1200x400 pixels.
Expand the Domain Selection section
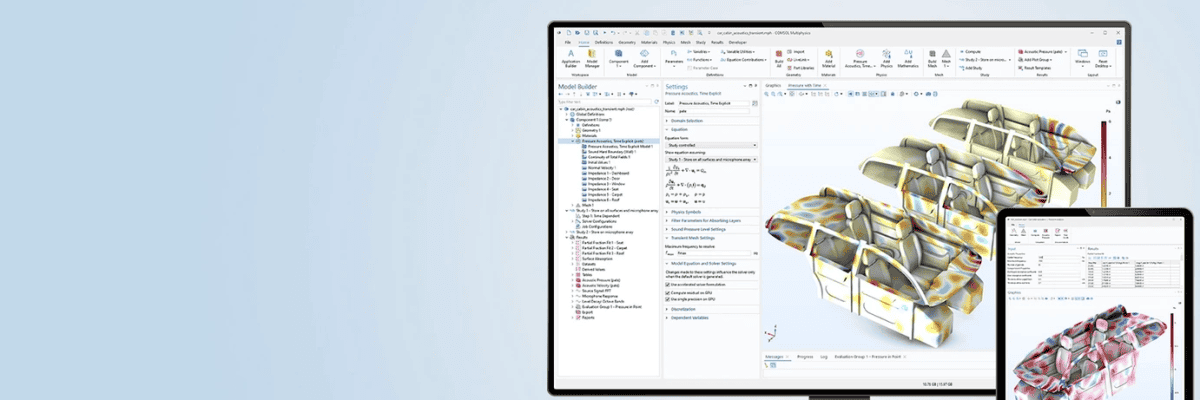[686, 121]
